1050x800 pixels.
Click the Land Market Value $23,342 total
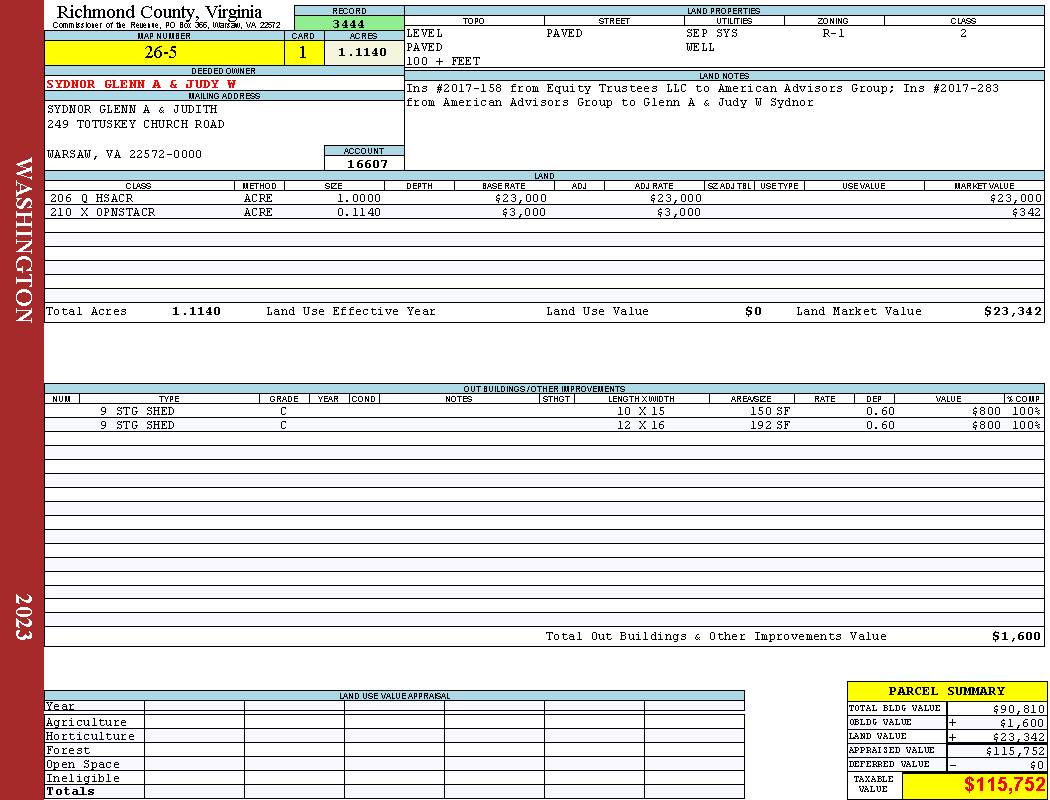point(1012,311)
